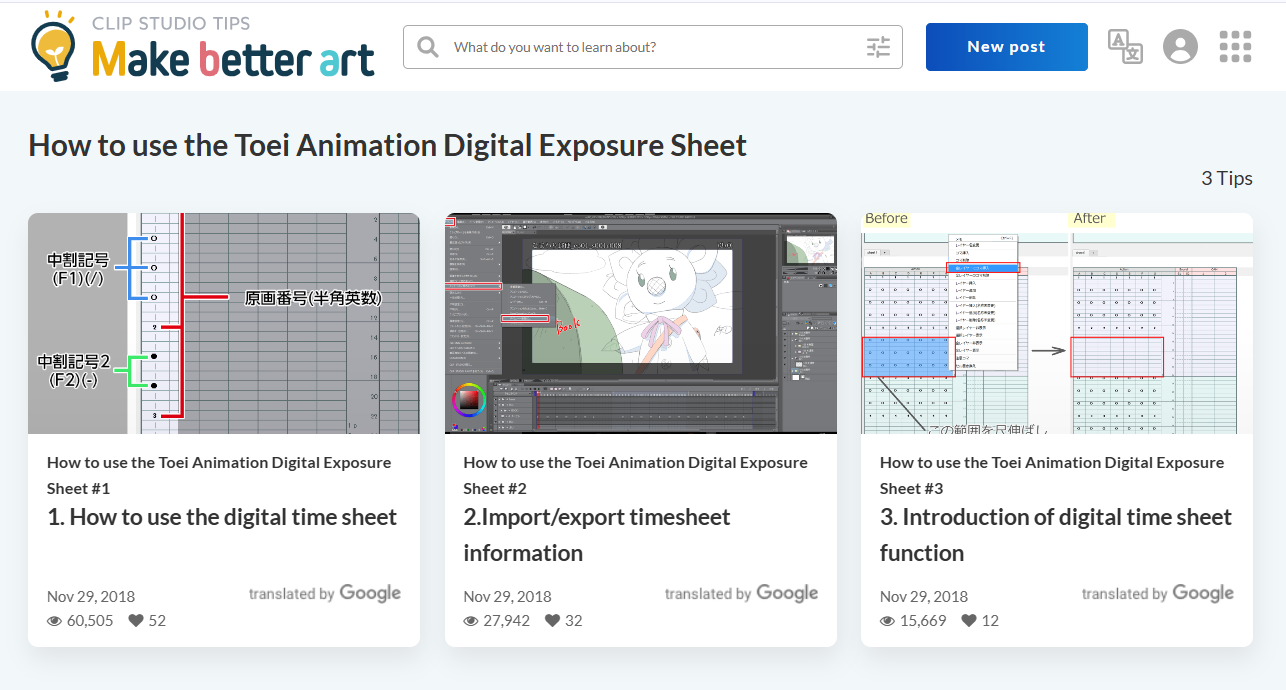Click the Nov 29, 2018 date on tip #1

[x=91, y=596]
